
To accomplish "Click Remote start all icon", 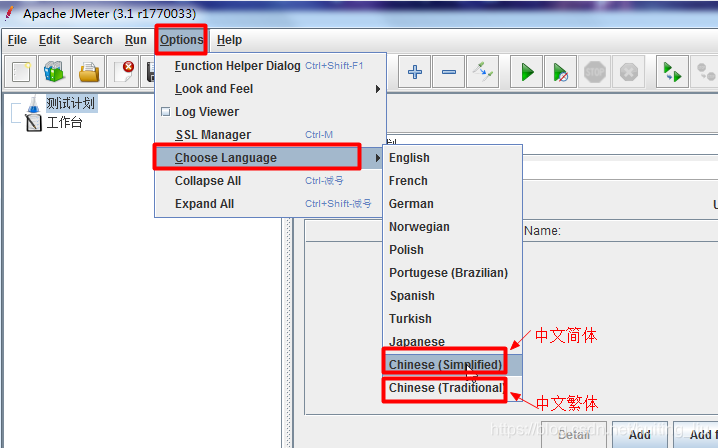I will 672,72.
